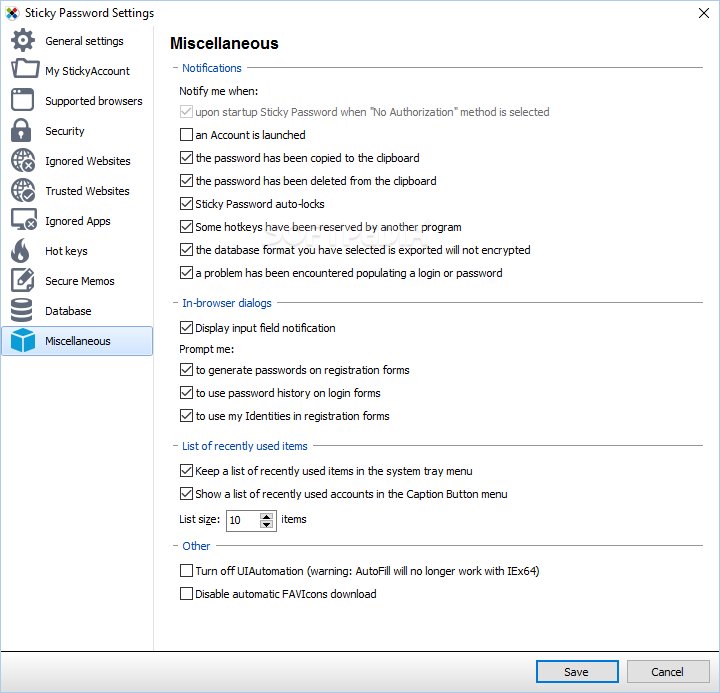Toggle generate passwords on registration forms

[186, 369]
